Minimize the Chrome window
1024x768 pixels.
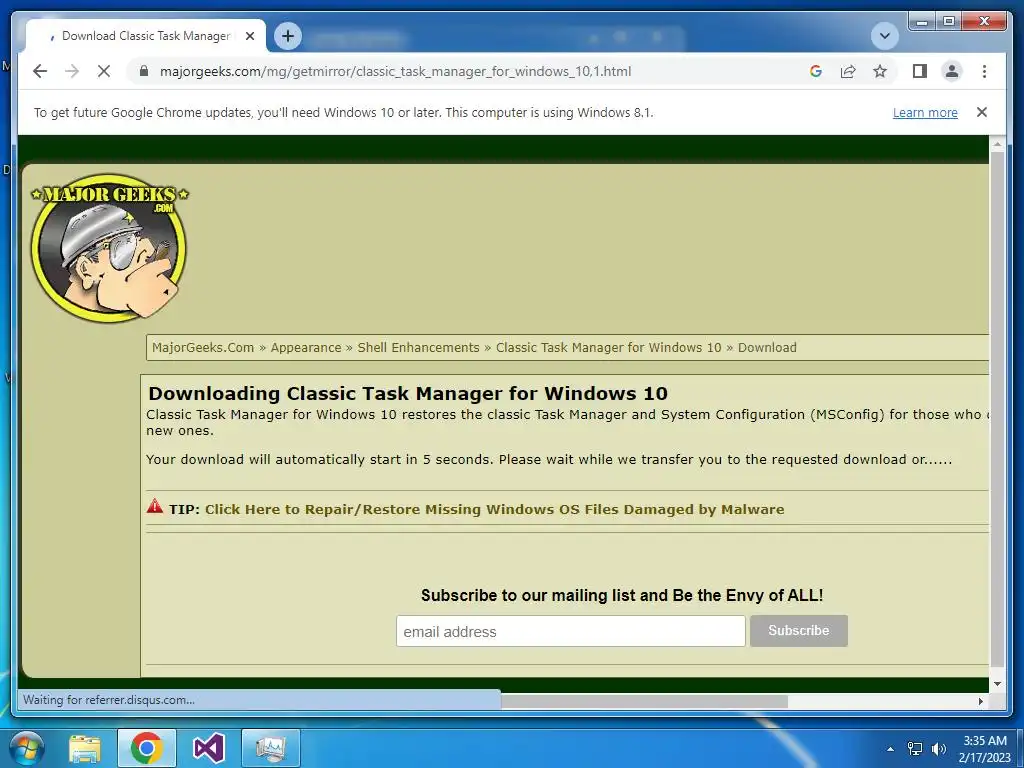click(922, 22)
